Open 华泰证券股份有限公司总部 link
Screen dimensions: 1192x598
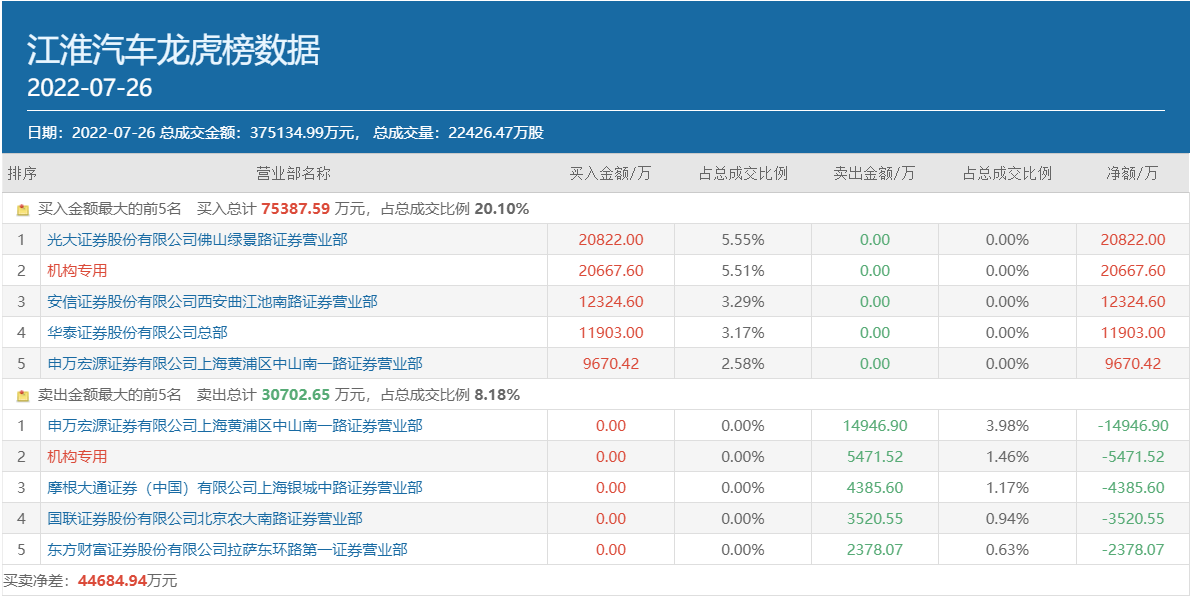pos(137,333)
